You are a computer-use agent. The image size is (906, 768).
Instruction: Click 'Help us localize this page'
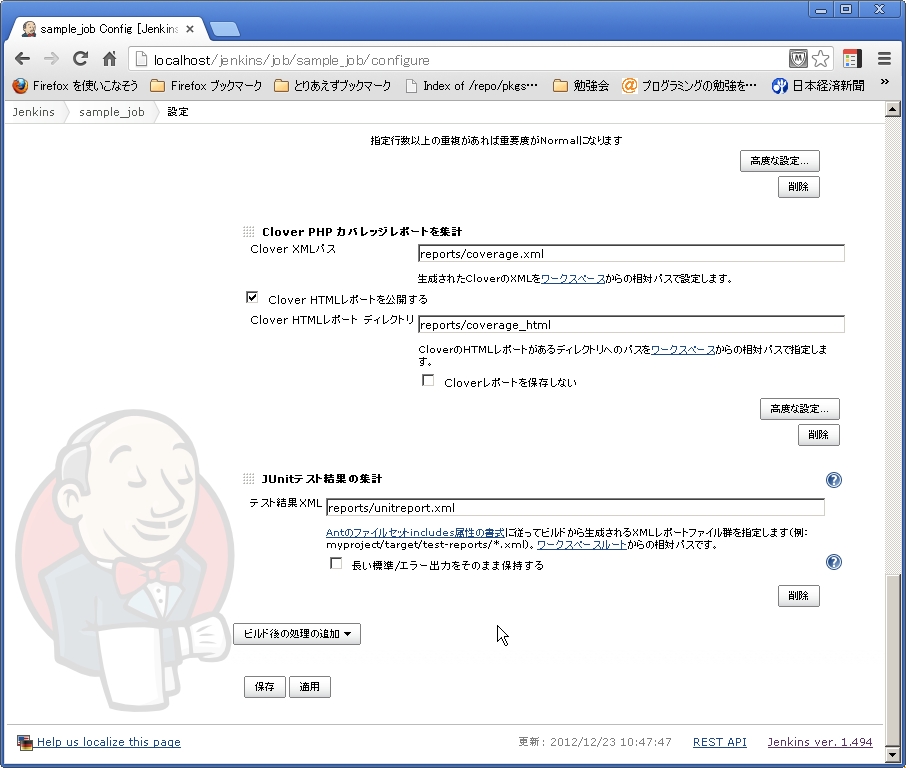[x=109, y=742]
